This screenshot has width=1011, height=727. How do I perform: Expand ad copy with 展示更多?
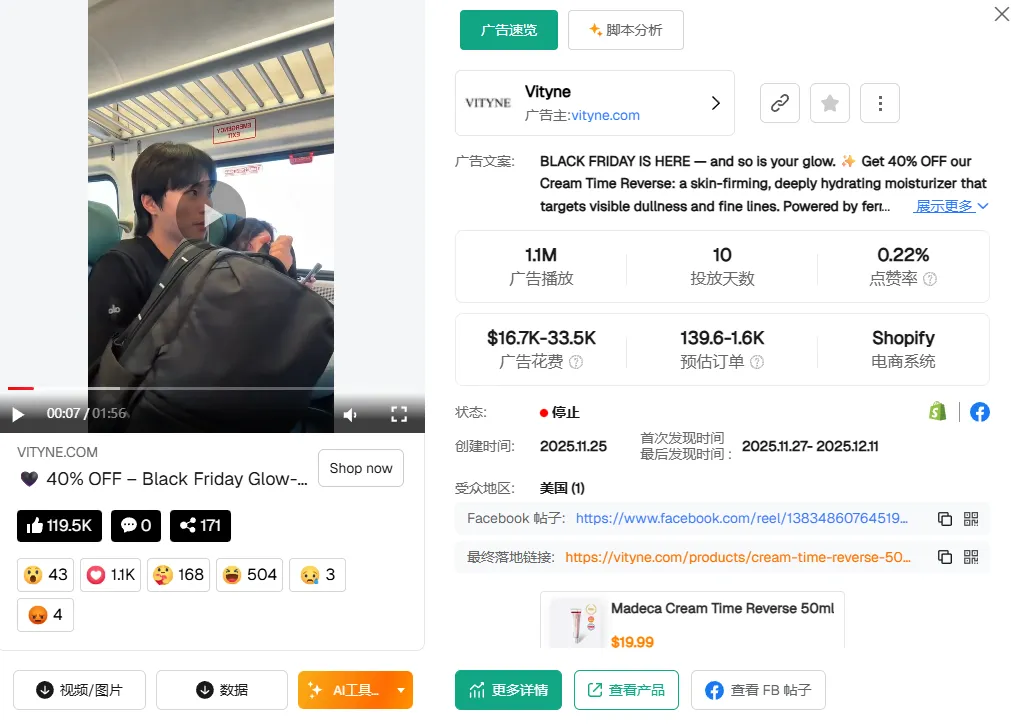(x=951, y=206)
